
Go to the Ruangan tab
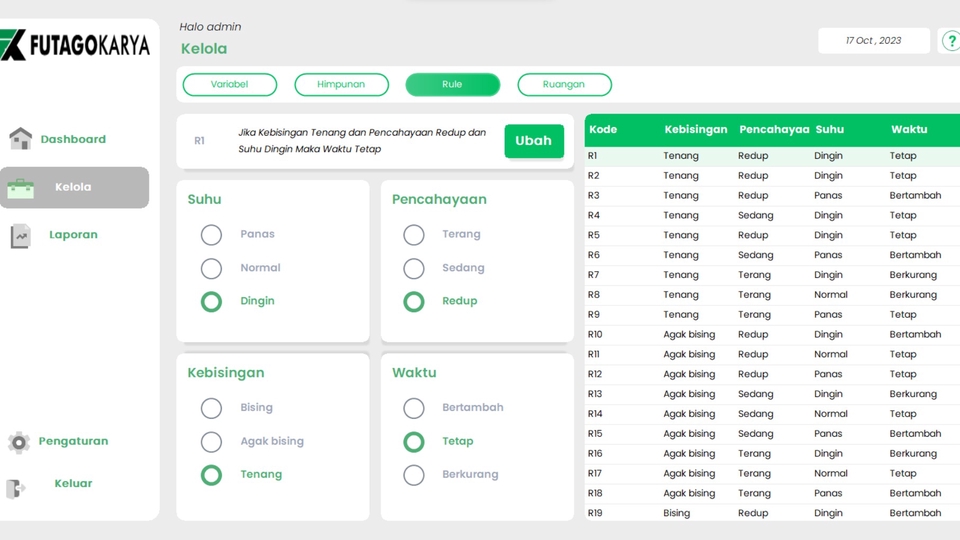coord(564,85)
